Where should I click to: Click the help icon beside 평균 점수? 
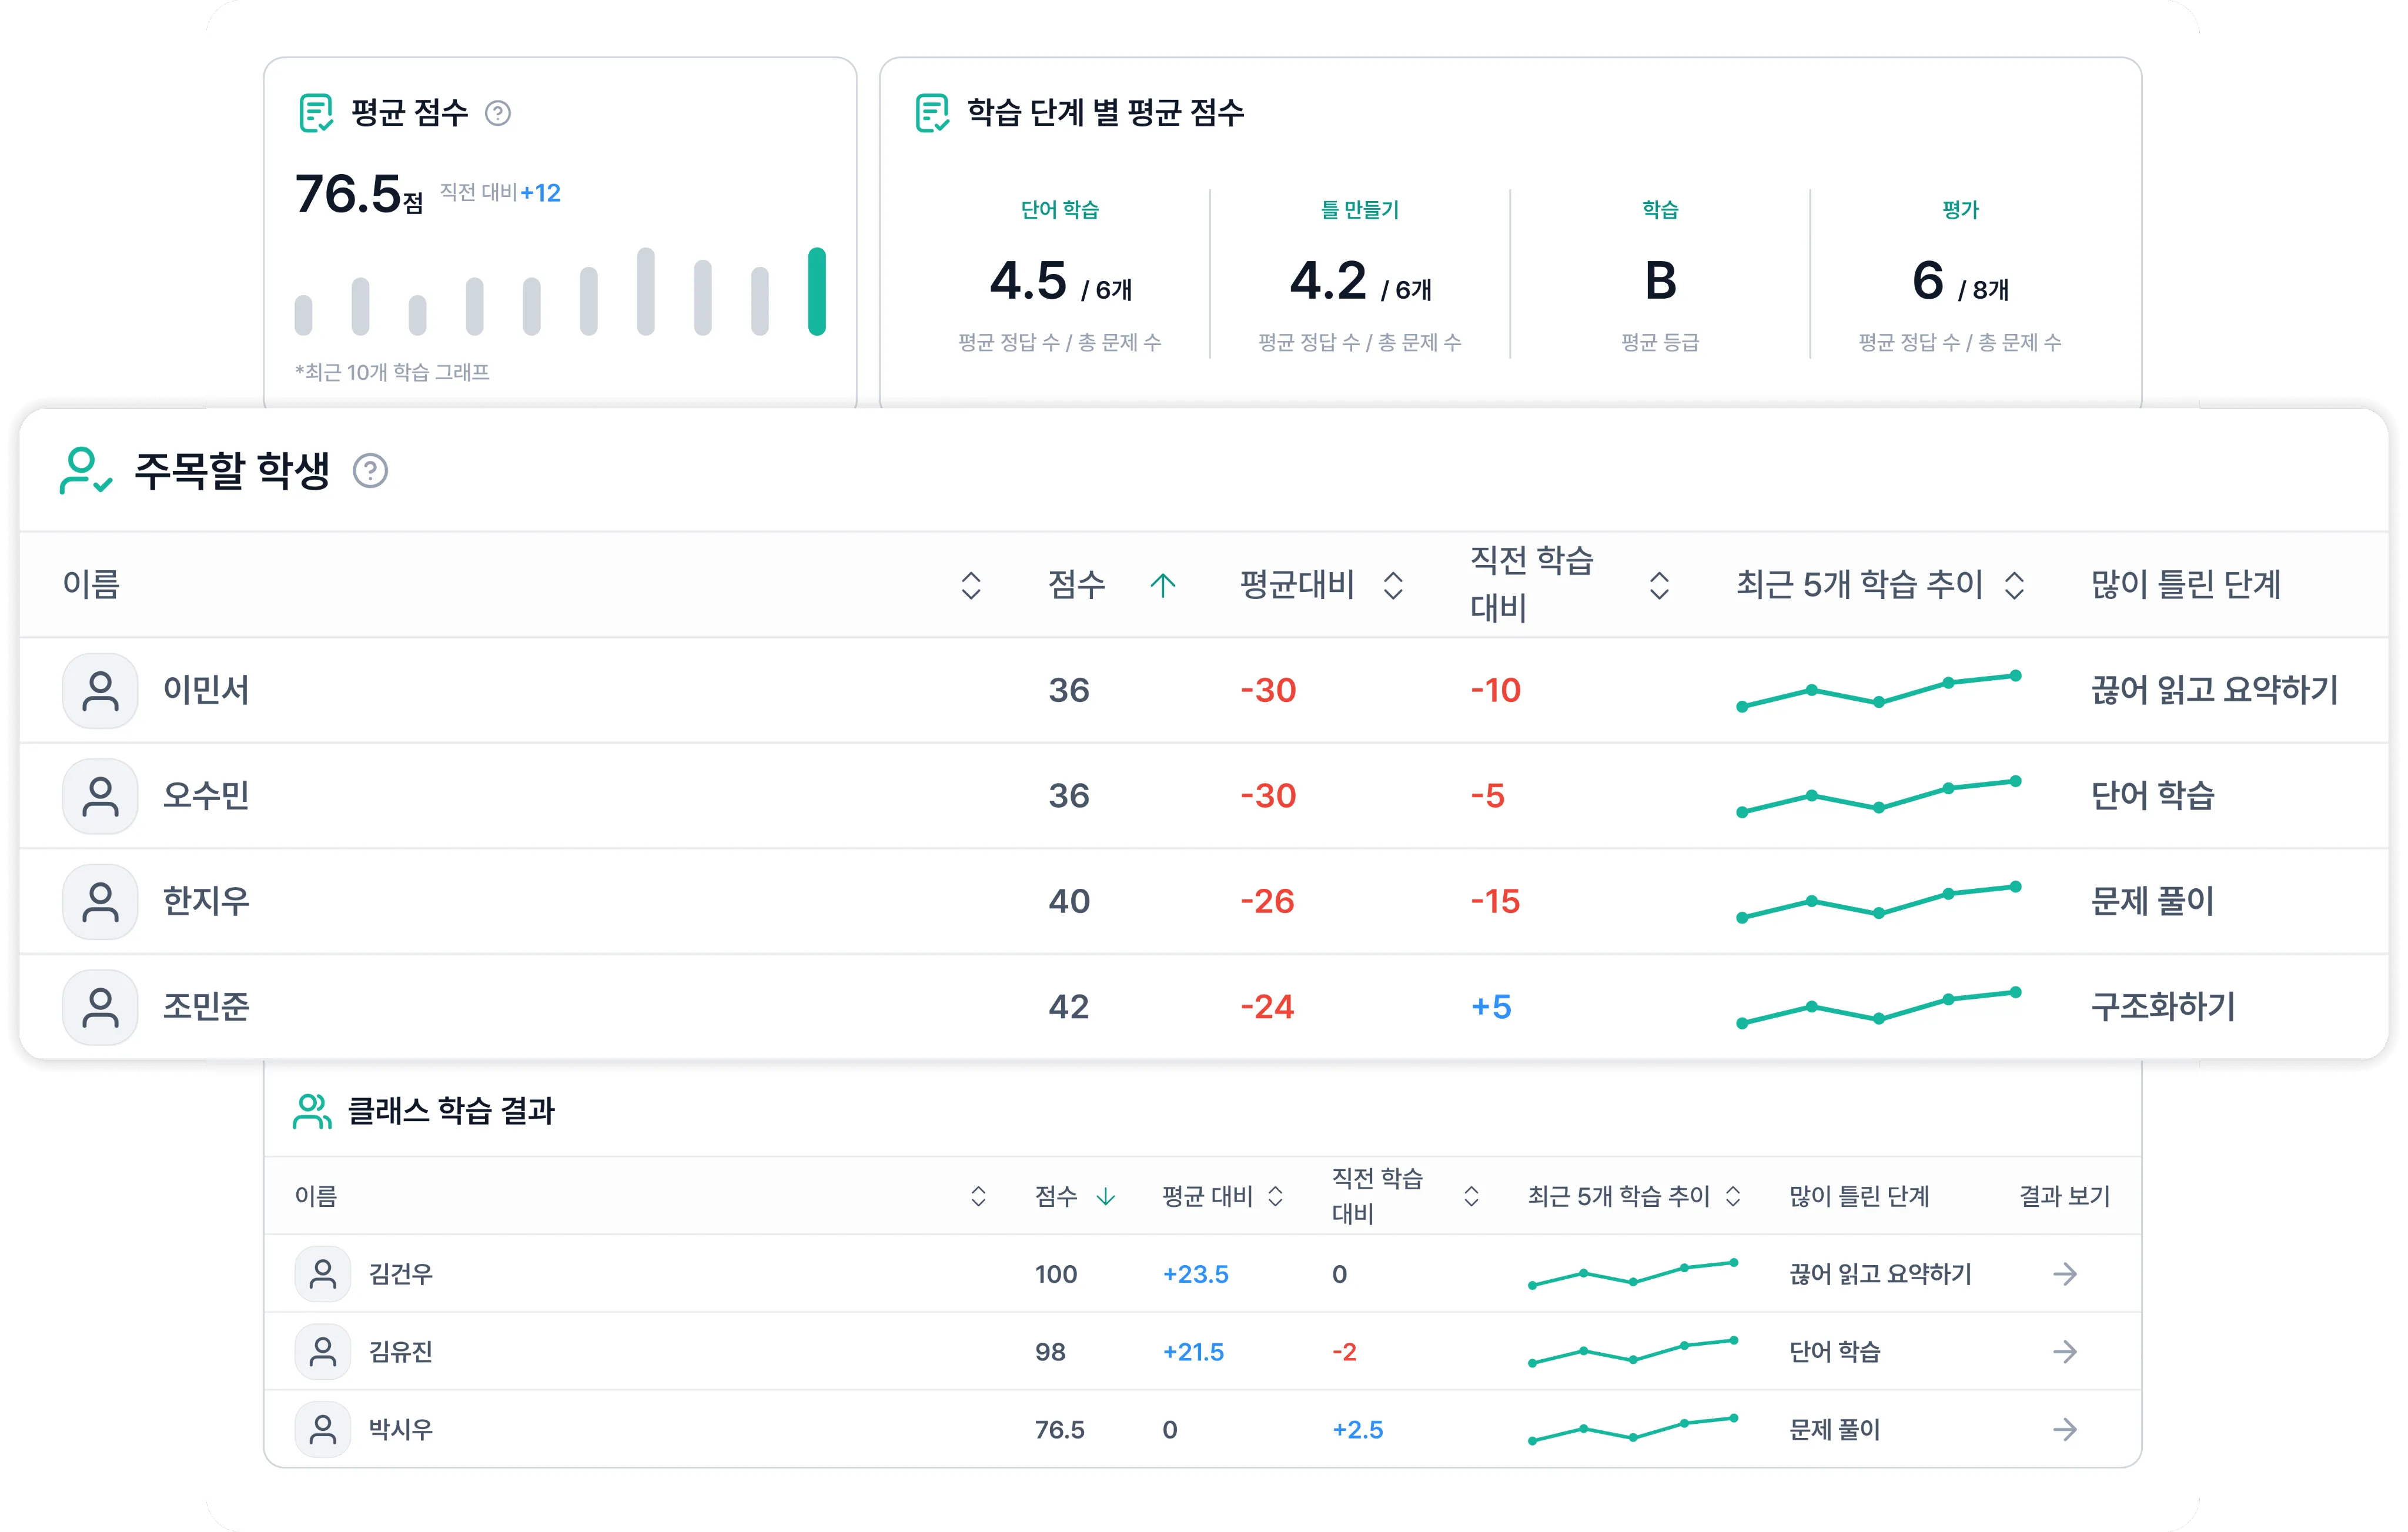pyautogui.click(x=497, y=113)
